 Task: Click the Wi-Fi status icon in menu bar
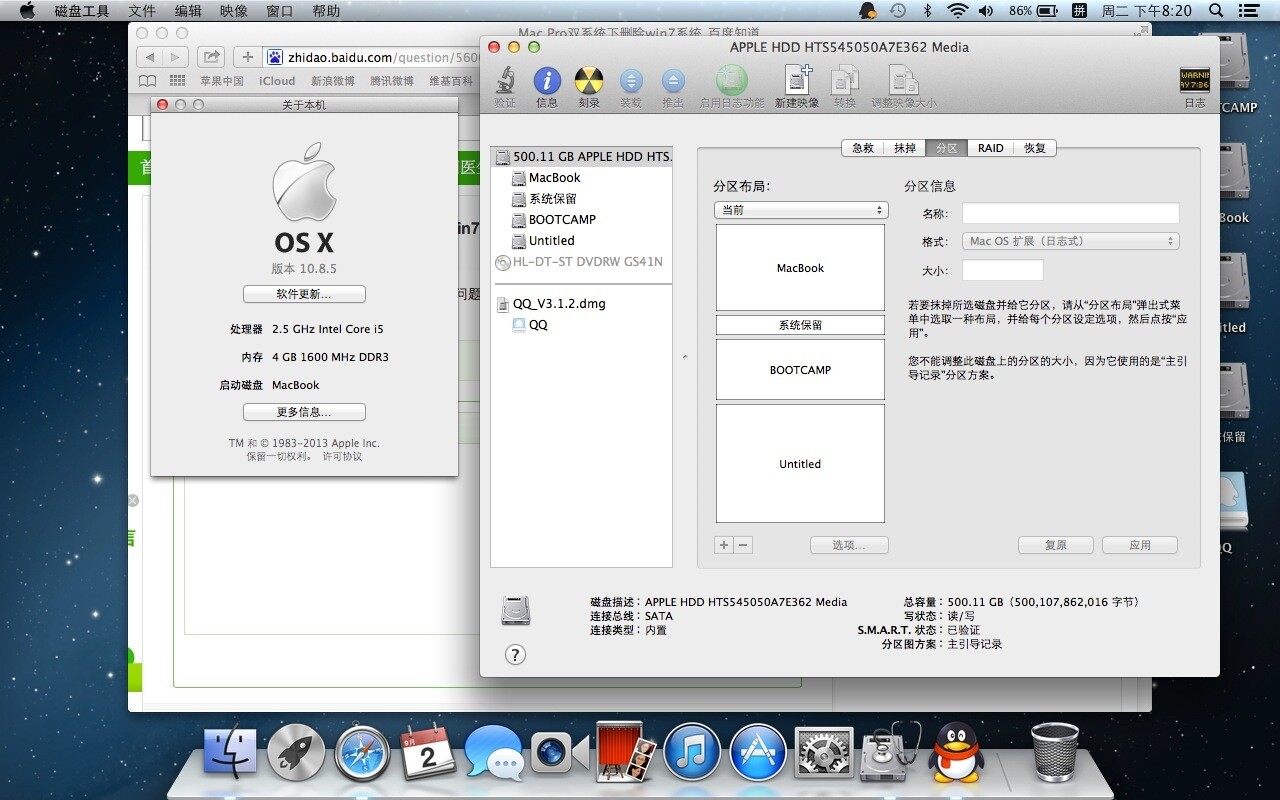click(958, 11)
